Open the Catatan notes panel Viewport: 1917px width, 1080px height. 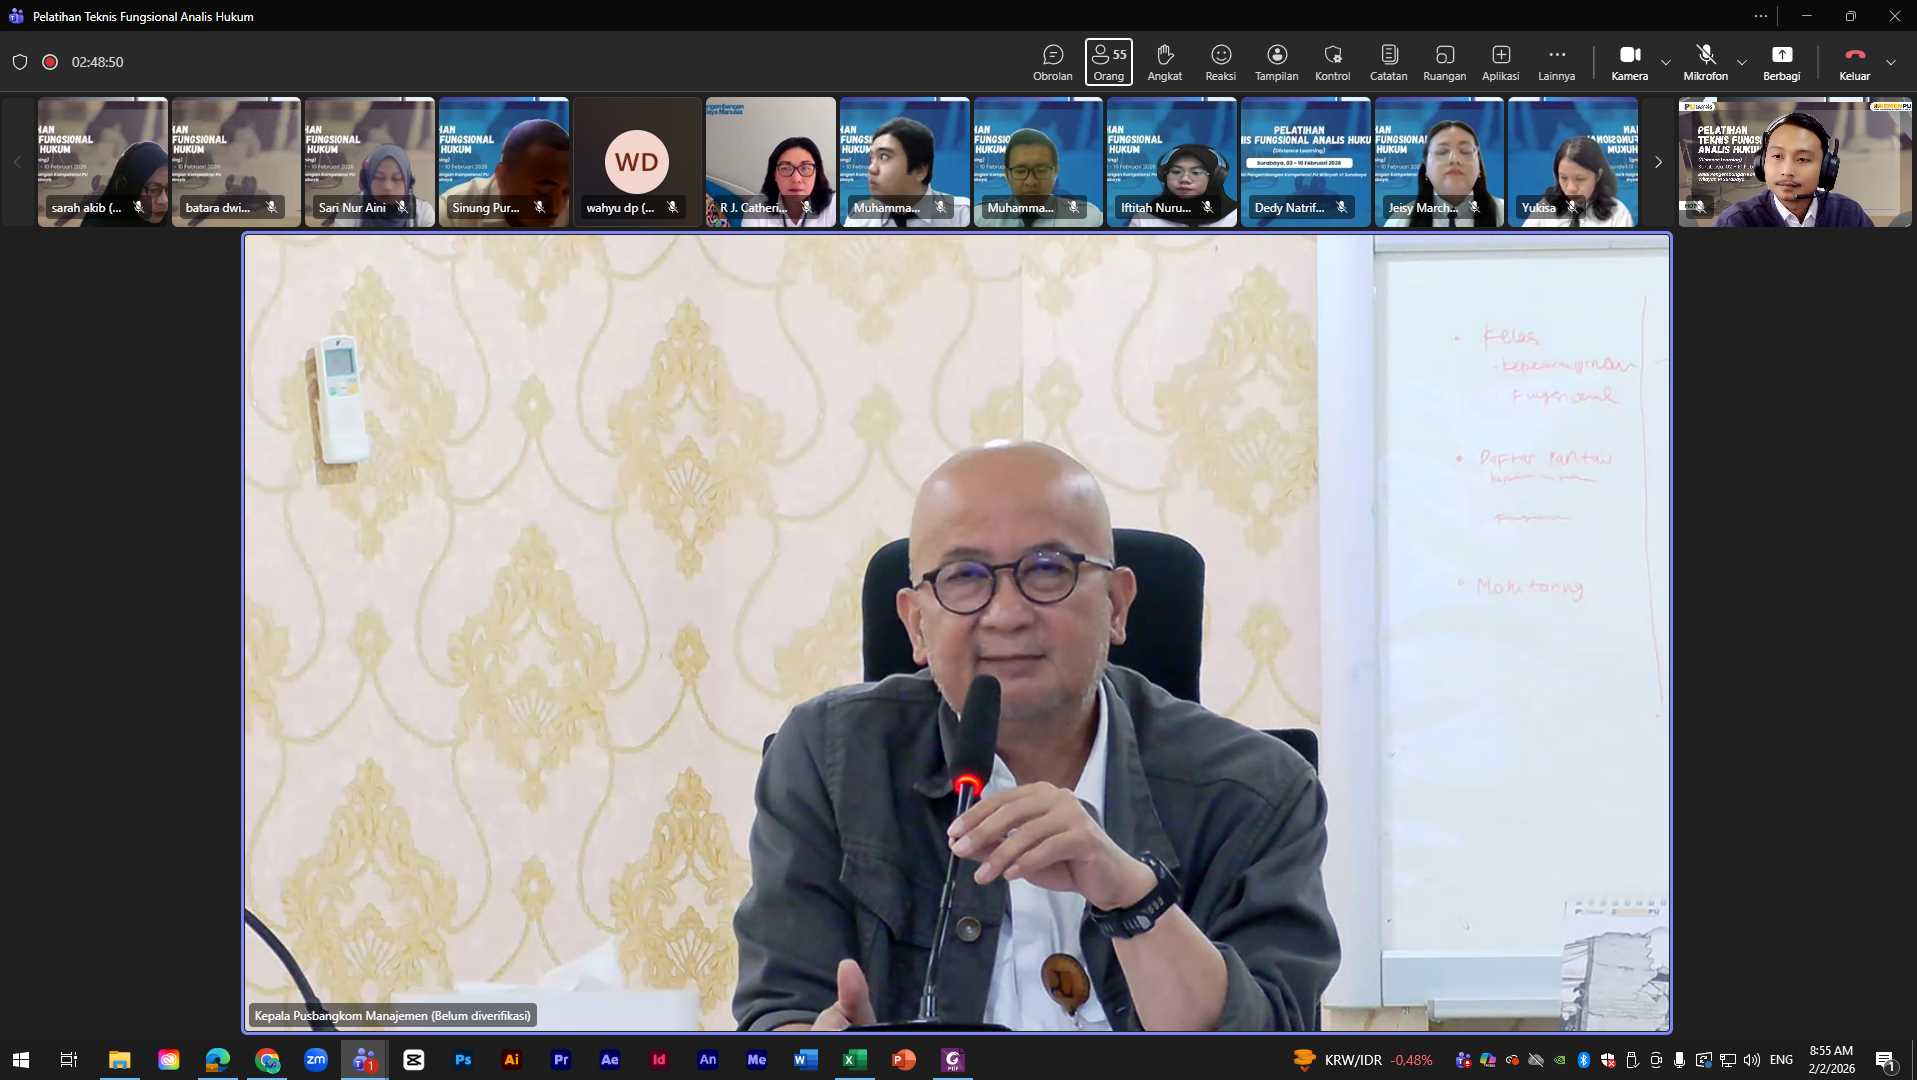[1388, 62]
